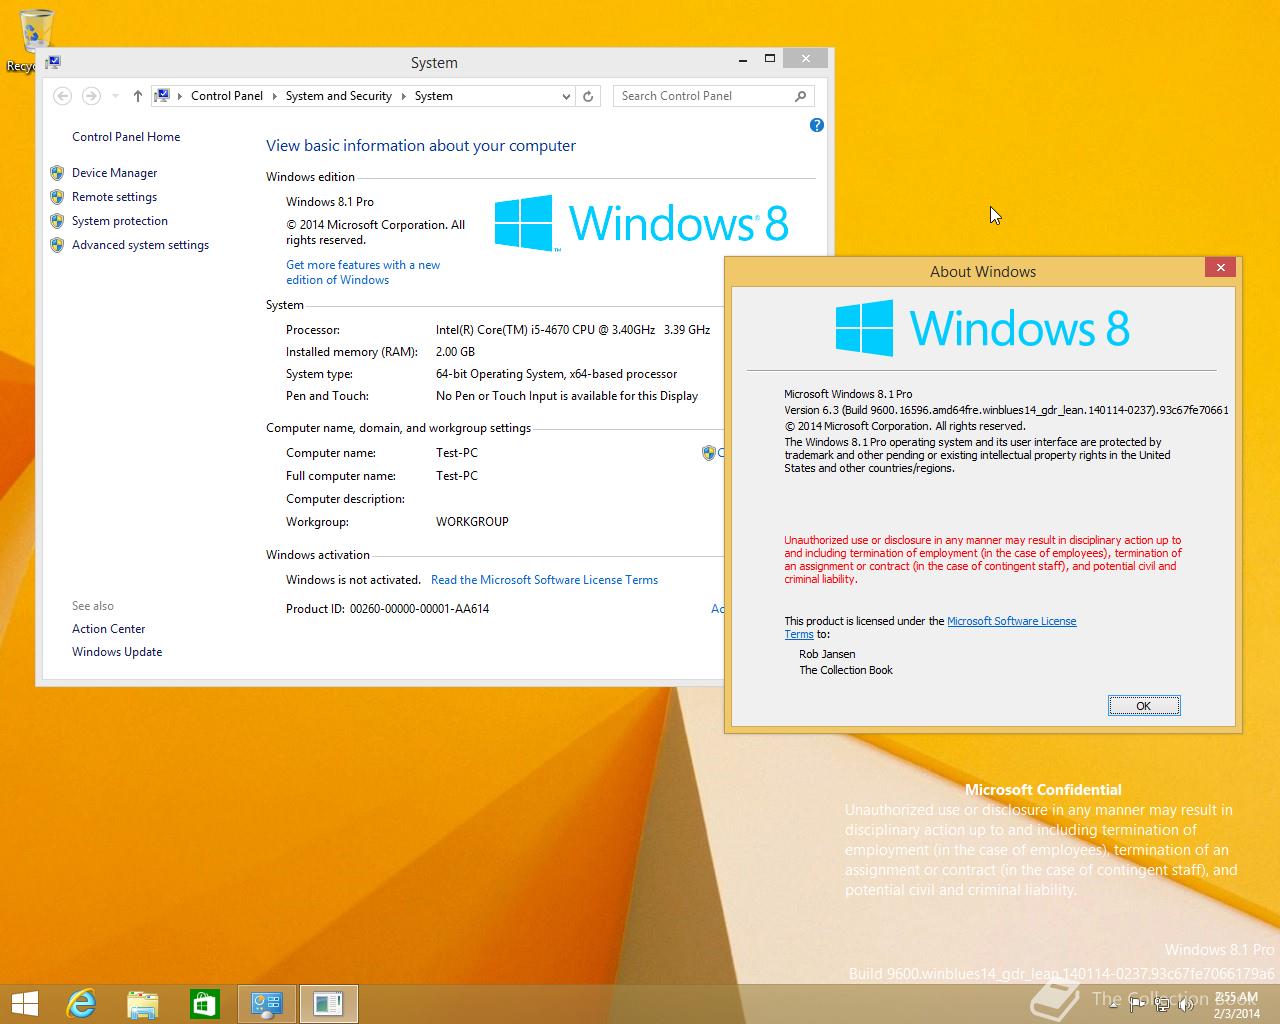The height and width of the screenshot is (1024, 1280).
Task: Click the search magnifier icon
Action: click(801, 96)
